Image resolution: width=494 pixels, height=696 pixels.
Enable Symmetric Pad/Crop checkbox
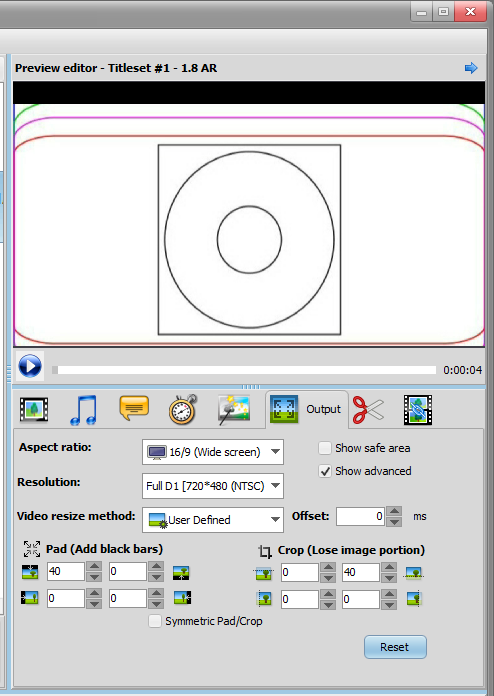click(155, 621)
